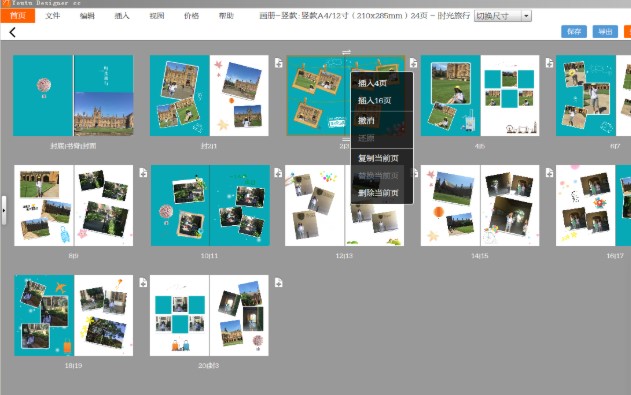Screen dimensions: 631x395
Task: Select the 14|15 spread thumbnail
Action: (x=480, y=205)
